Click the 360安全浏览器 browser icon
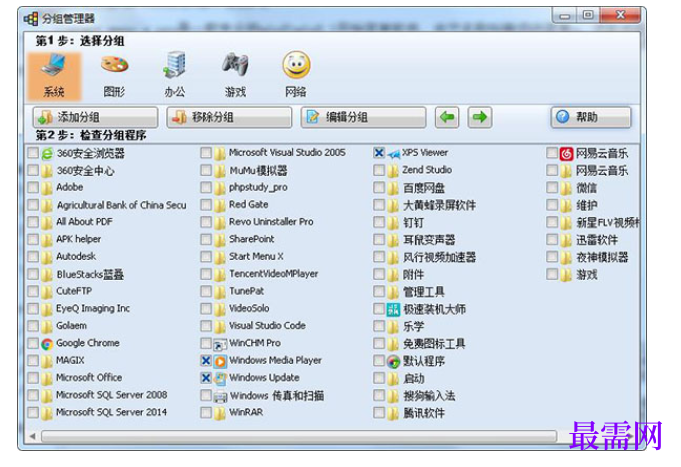 47,154
